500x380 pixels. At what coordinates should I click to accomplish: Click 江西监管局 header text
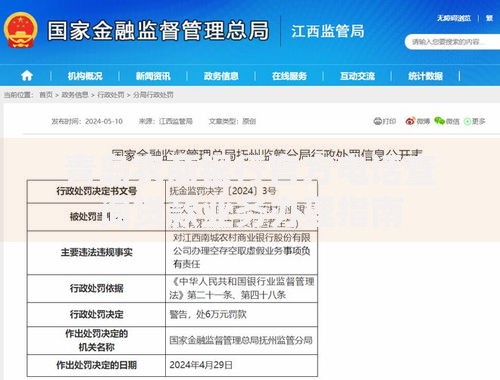coord(328,31)
